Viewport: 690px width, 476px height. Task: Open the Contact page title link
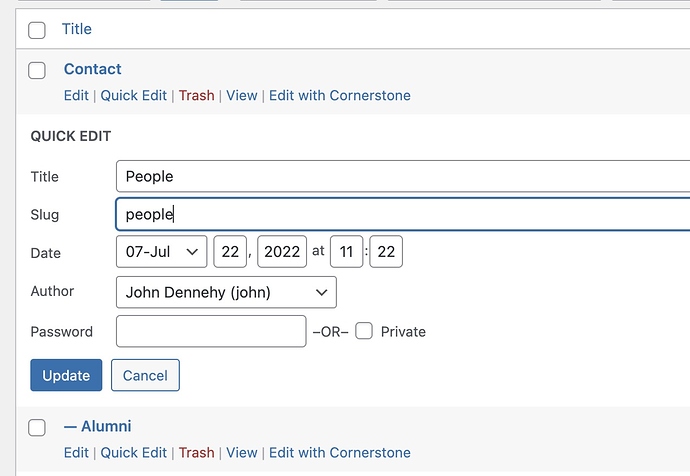point(92,69)
